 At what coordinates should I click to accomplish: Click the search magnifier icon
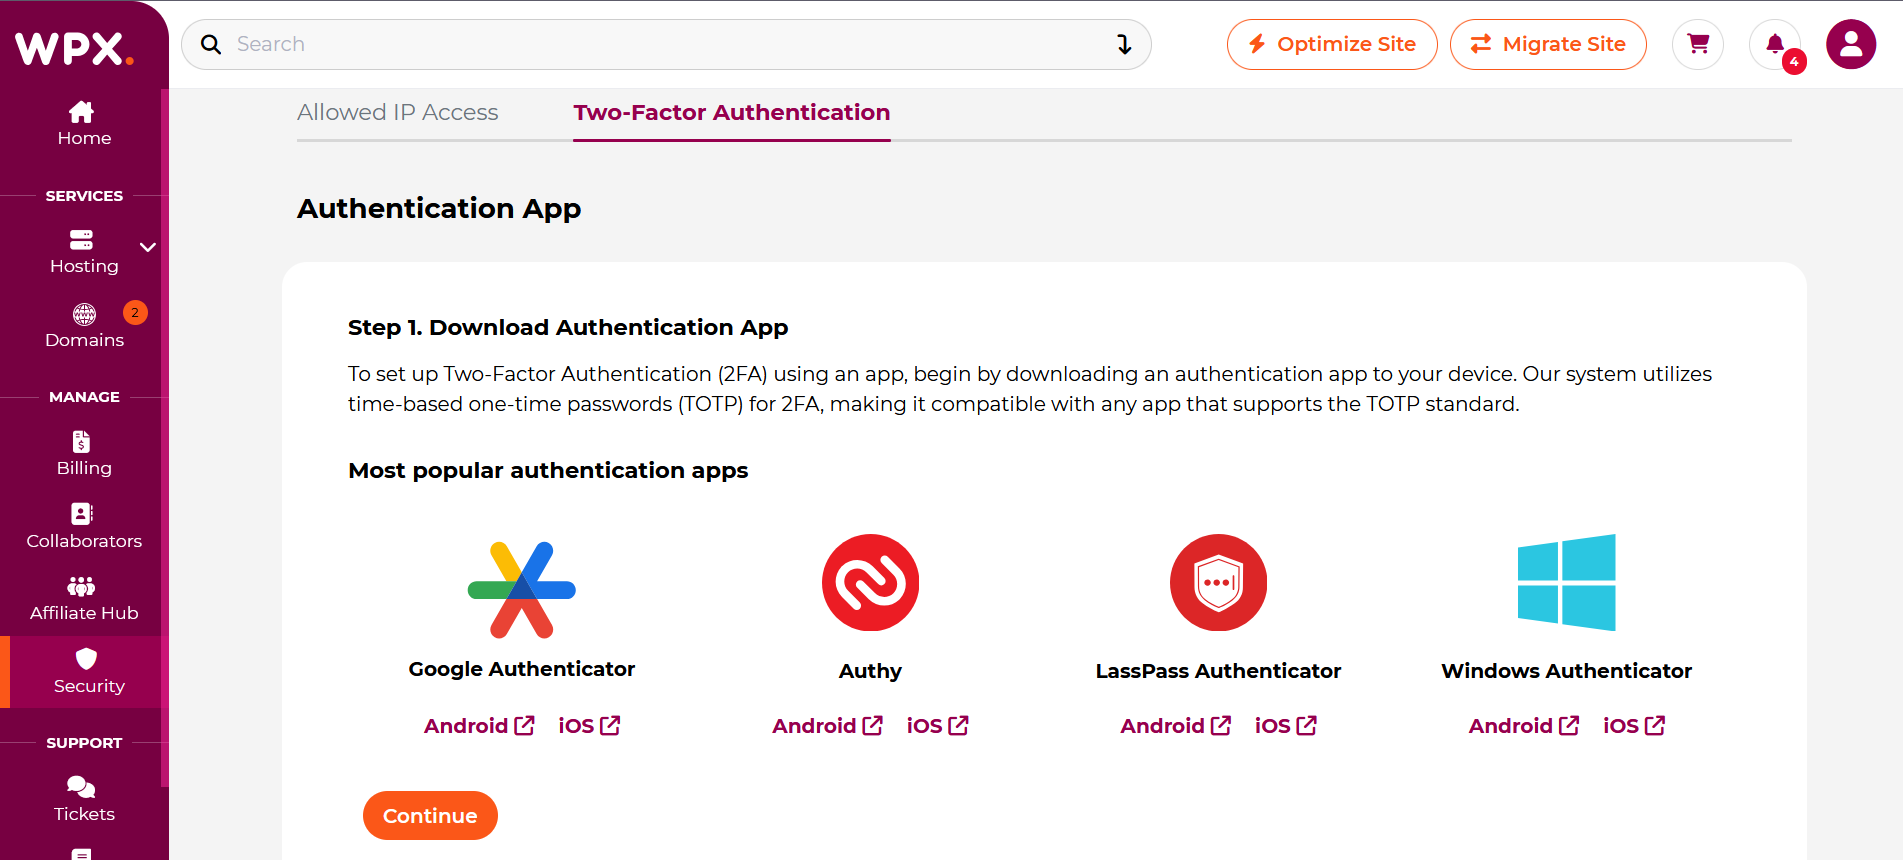pos(211,44)
